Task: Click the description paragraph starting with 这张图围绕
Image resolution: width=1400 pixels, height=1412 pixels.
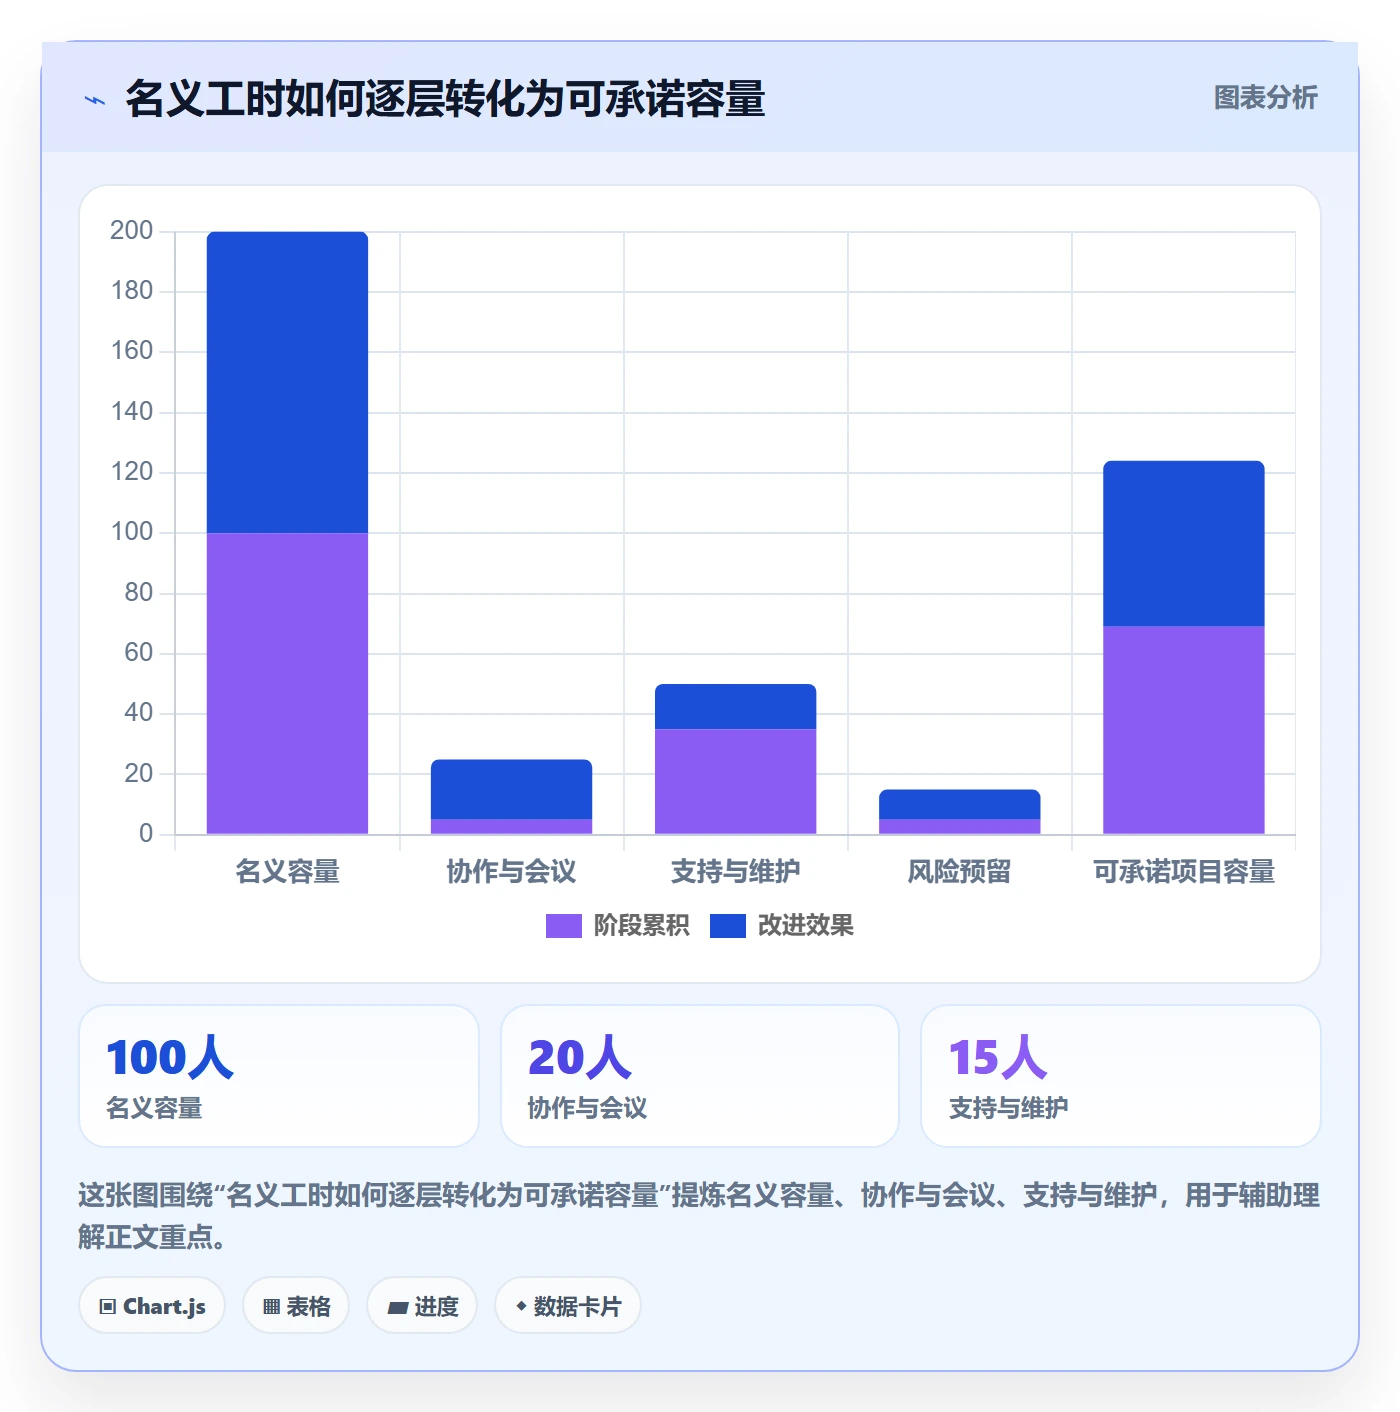Action: pos(699,1216)
